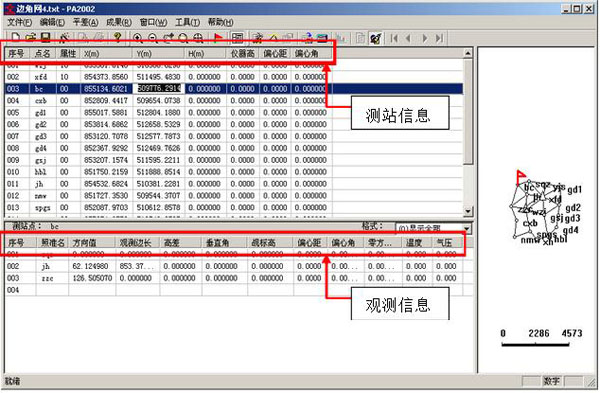
Task: Save the file with the floppy disk icon
Action: pos(46,38)
